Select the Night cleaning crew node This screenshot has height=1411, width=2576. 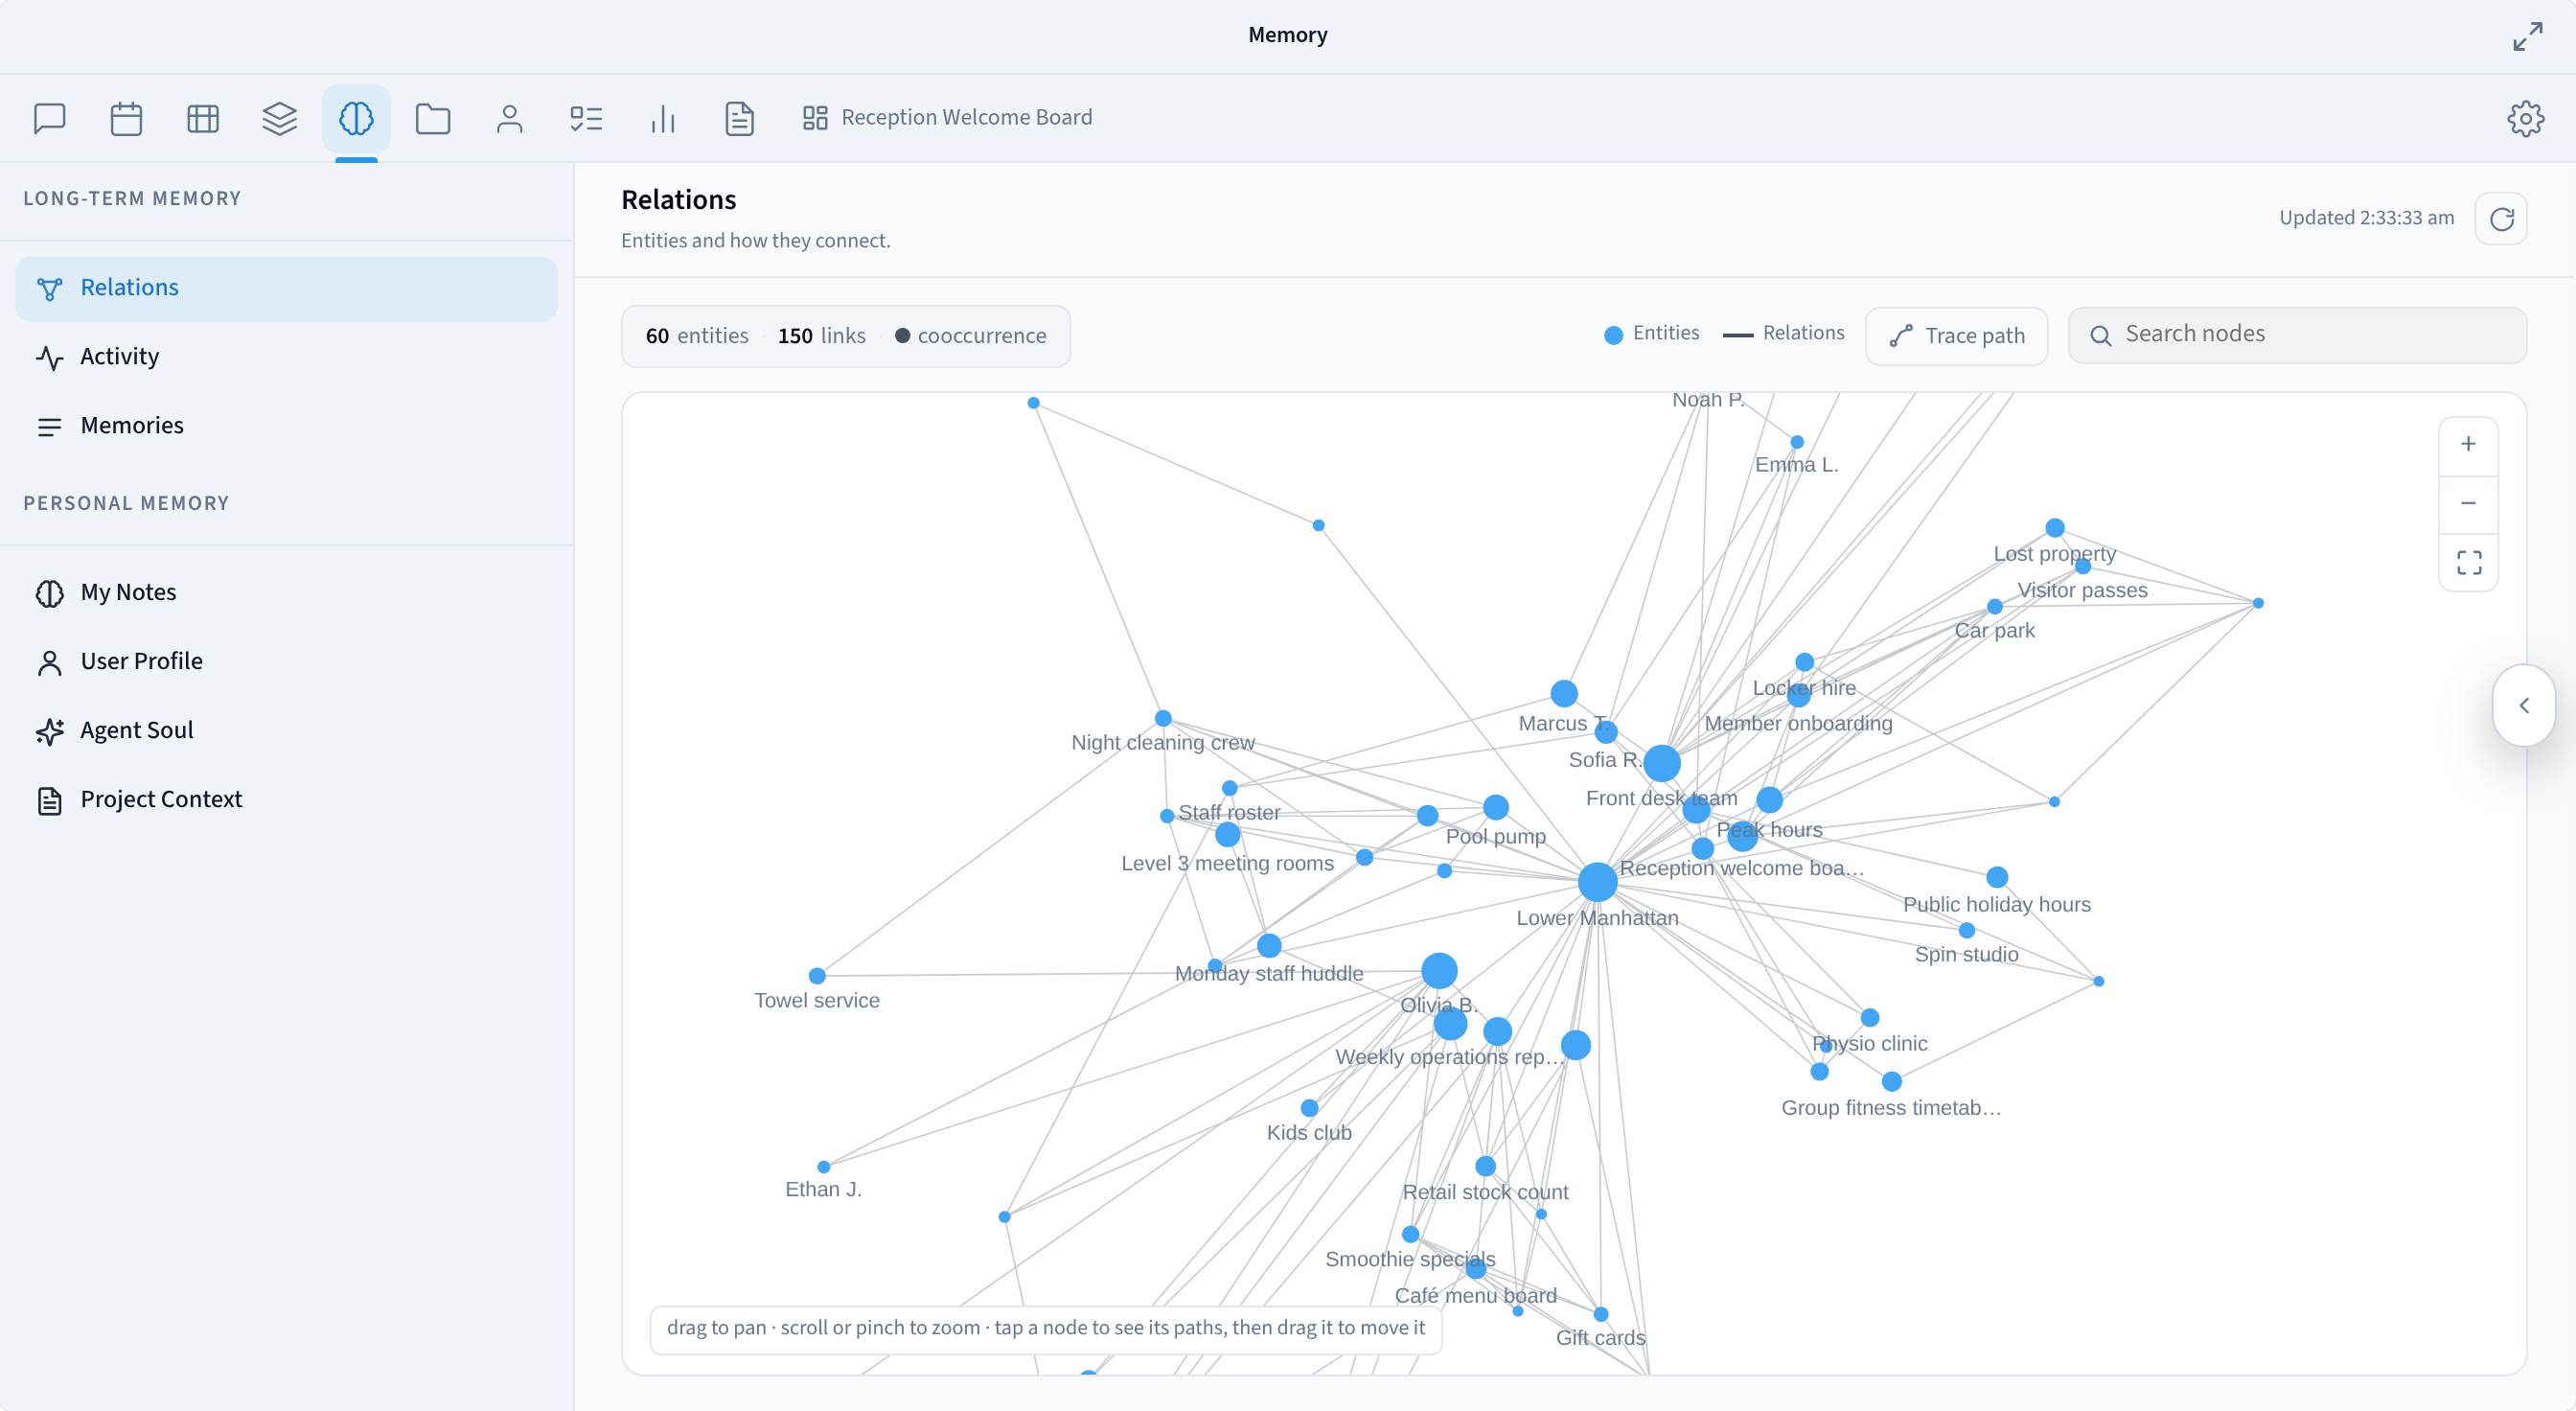(x=1163, y=719)
